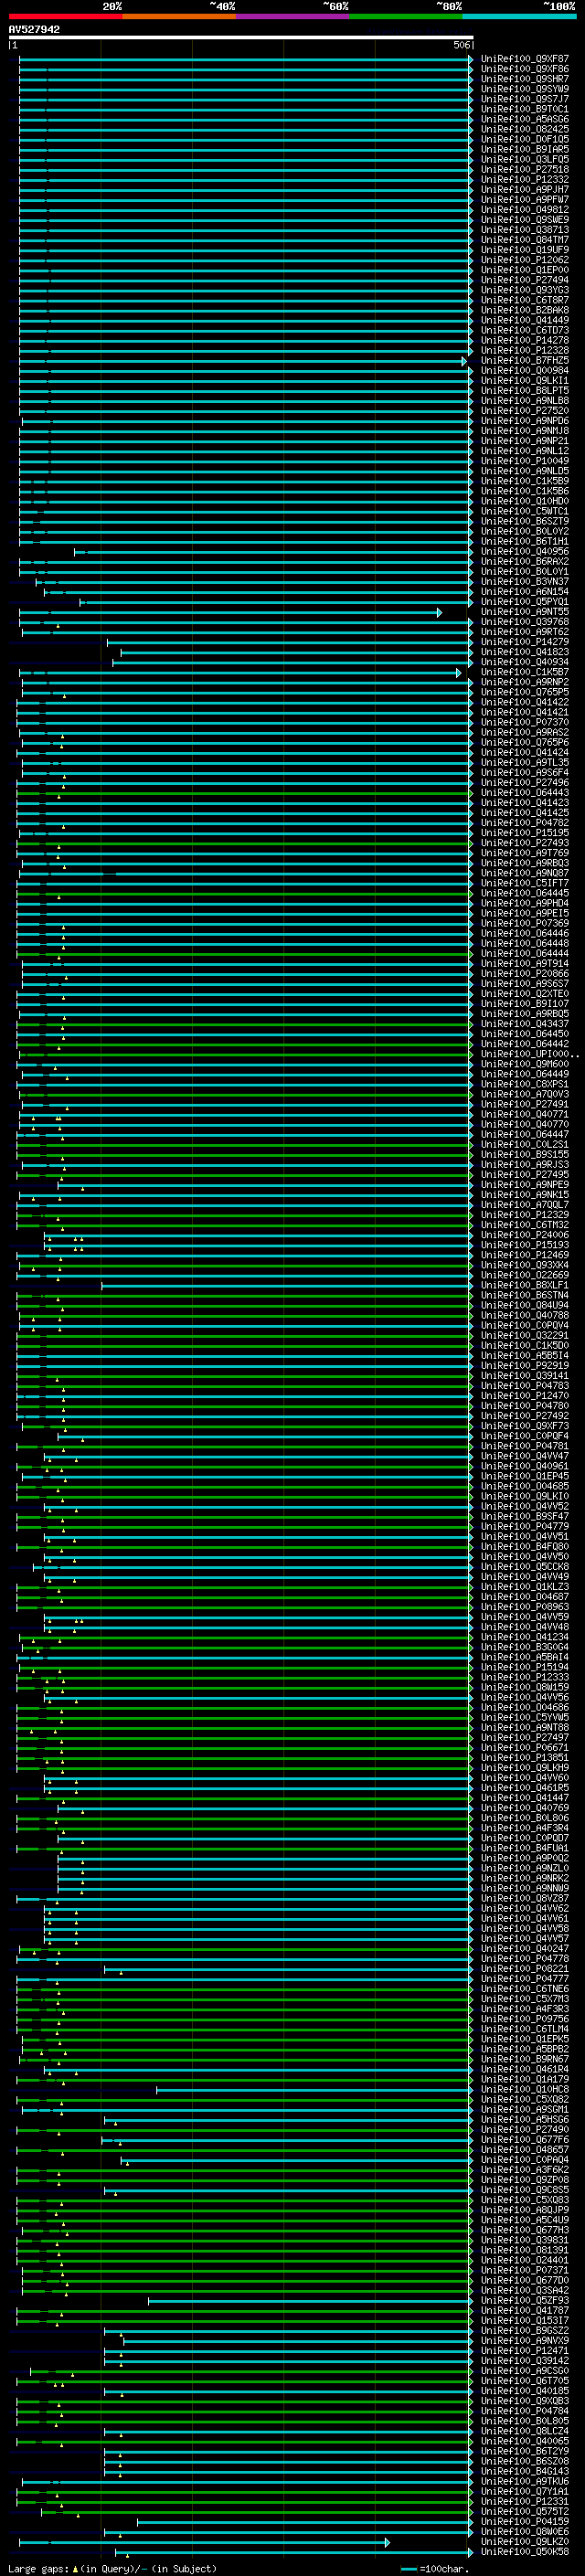
Task: Click the UniRef100_C1K5B7 alignment arrowhead
Action: tap(459, 673)
